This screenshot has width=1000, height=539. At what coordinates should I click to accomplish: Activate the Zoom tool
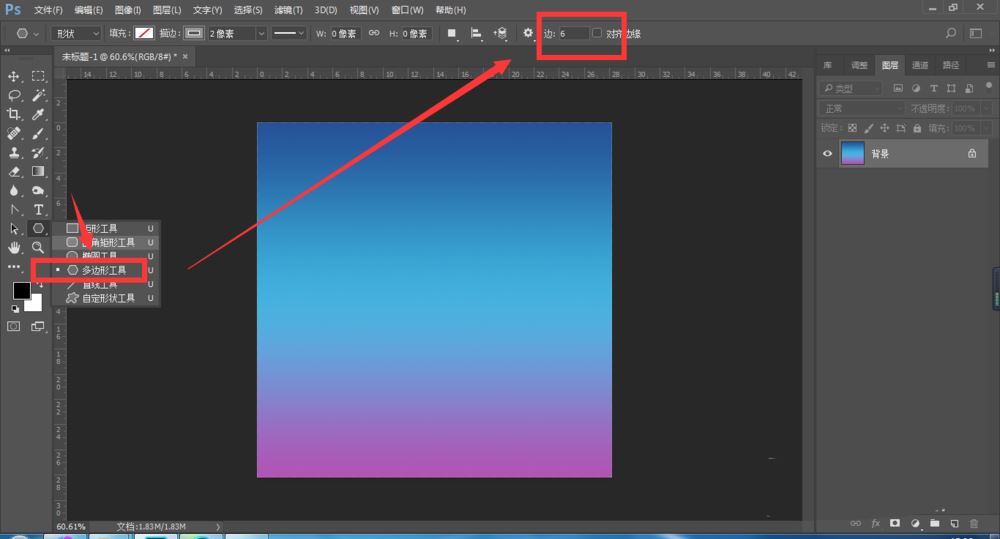38,247
